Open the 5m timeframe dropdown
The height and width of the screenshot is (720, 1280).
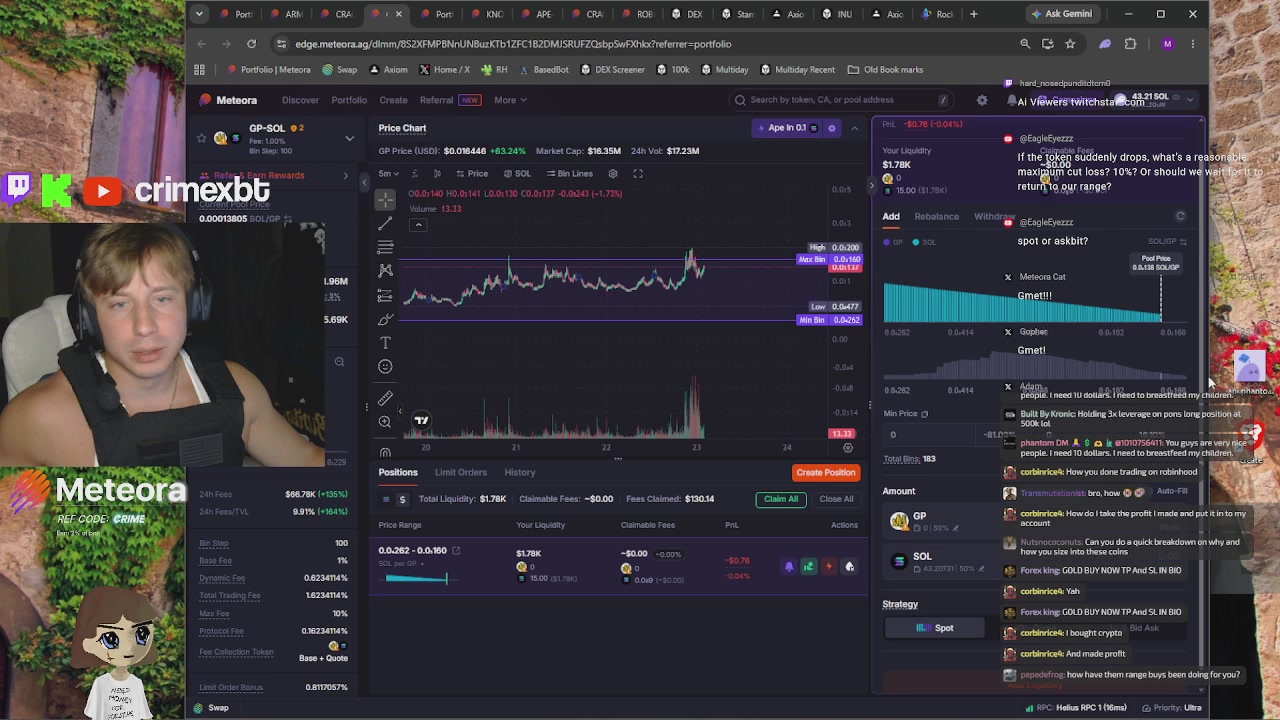(388, 174)
